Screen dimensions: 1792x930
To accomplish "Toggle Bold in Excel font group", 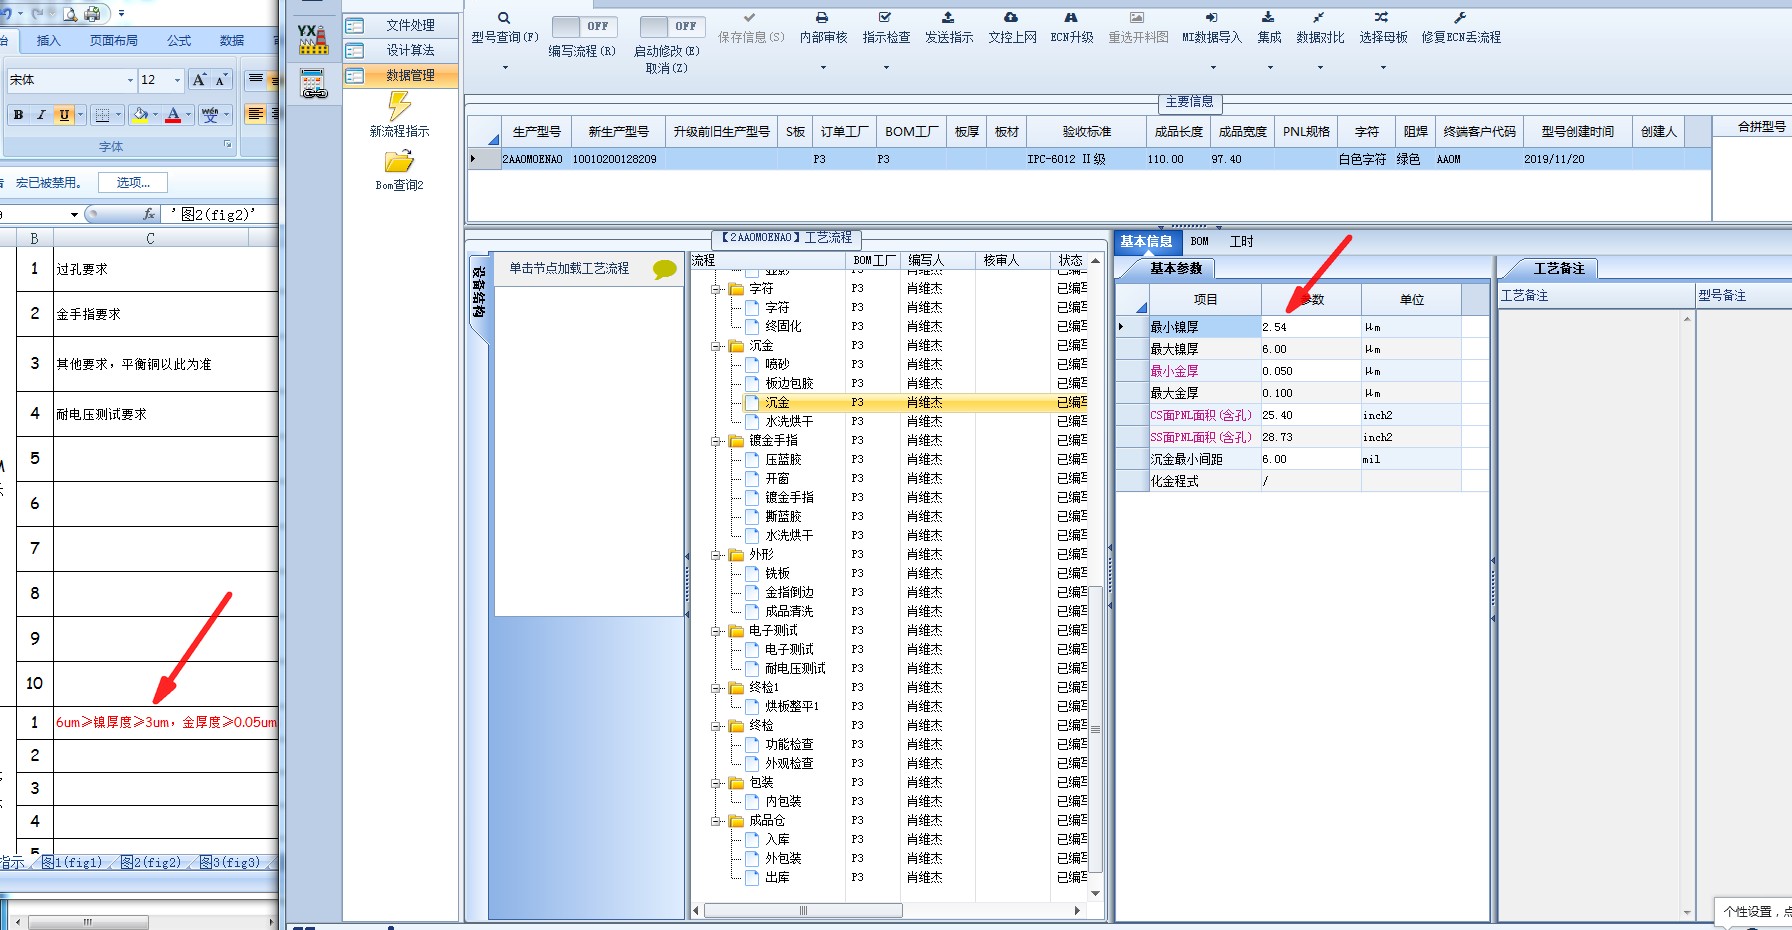I will [18, 115].
